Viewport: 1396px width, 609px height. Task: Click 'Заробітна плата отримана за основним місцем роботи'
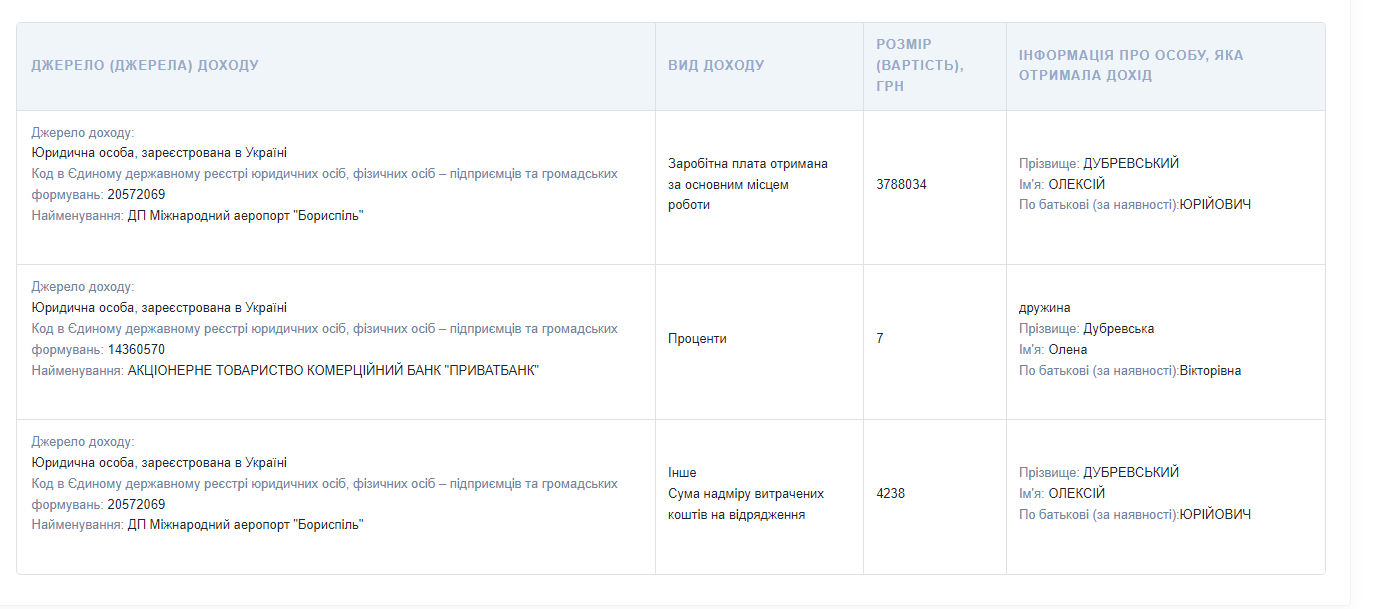[748, 184]
